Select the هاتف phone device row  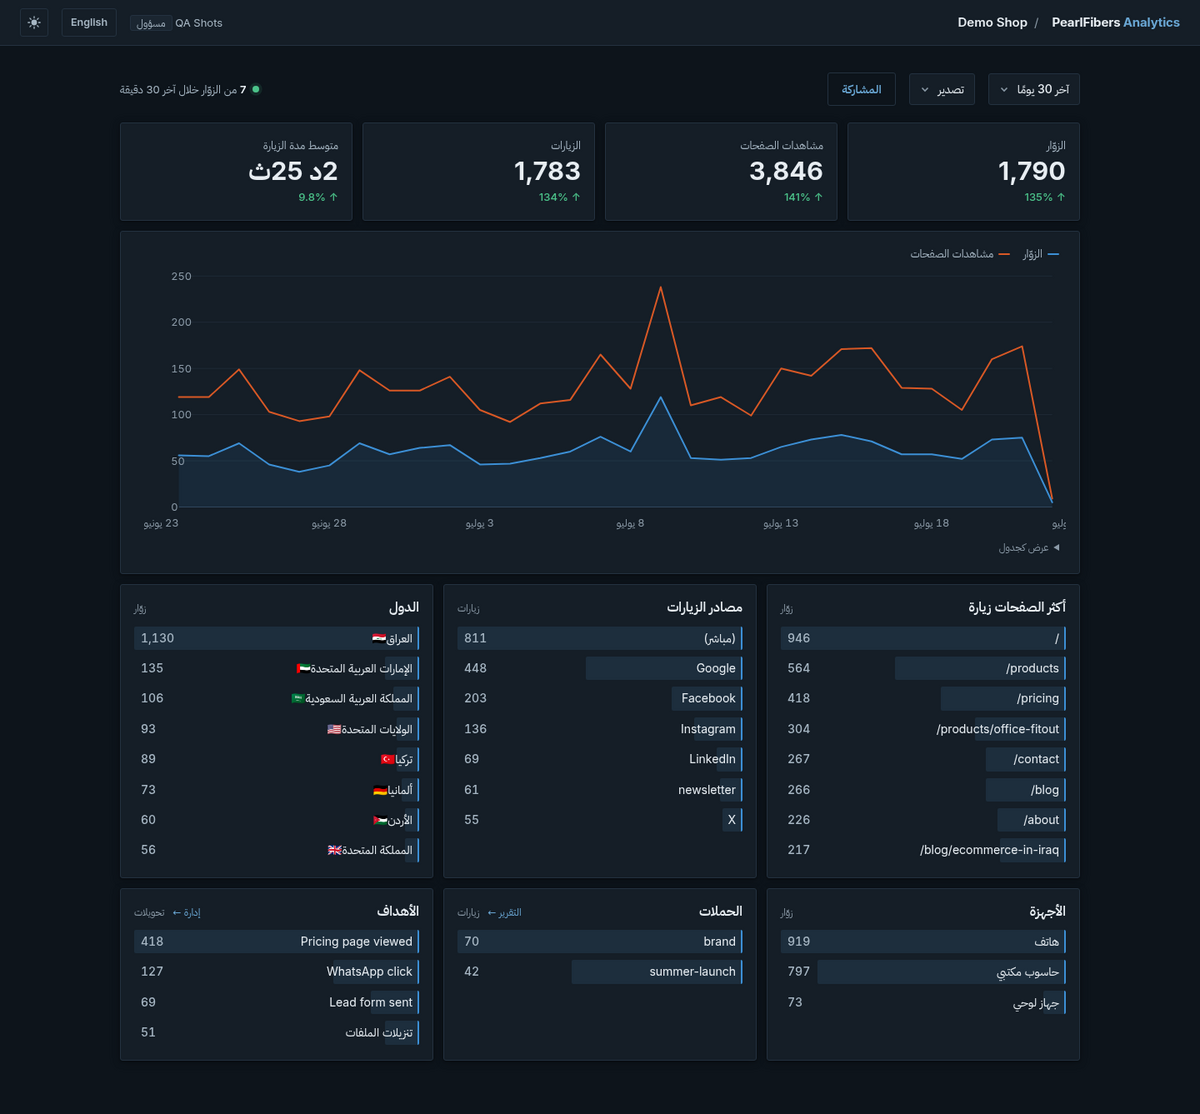(x=924, y=941)
